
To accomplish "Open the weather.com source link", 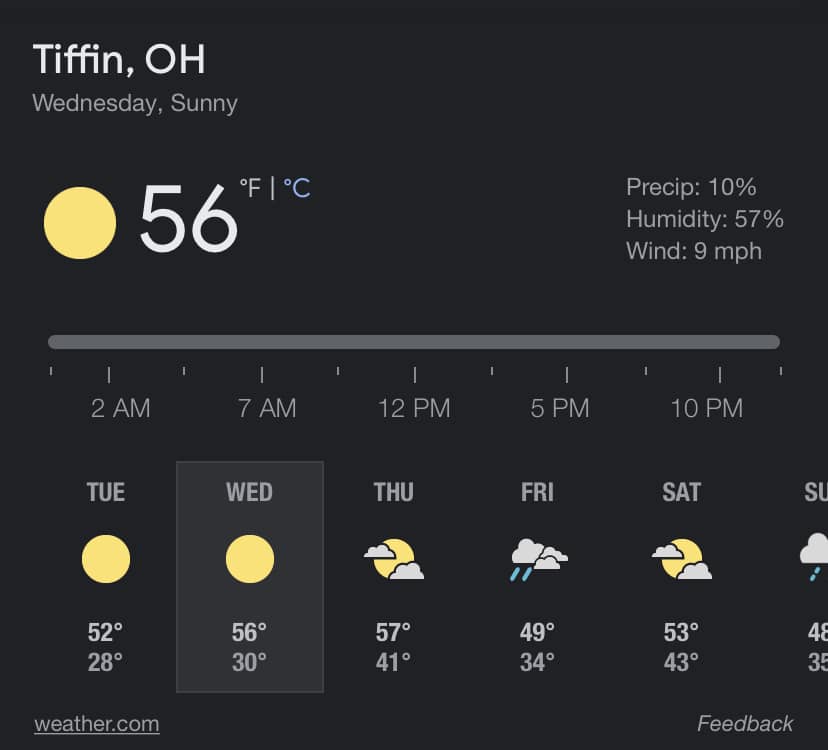I will 96,724.
